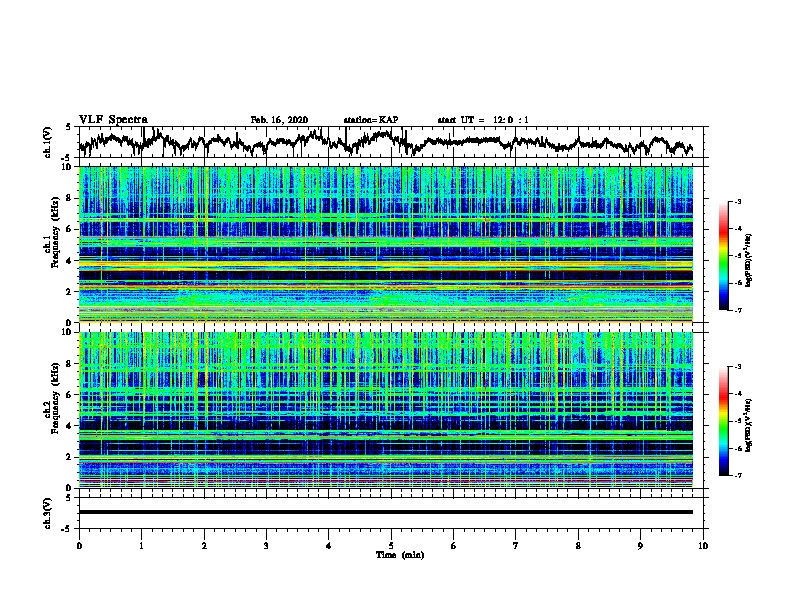Click the flat black ch.3 voltage trace

(x=386, y=512)
